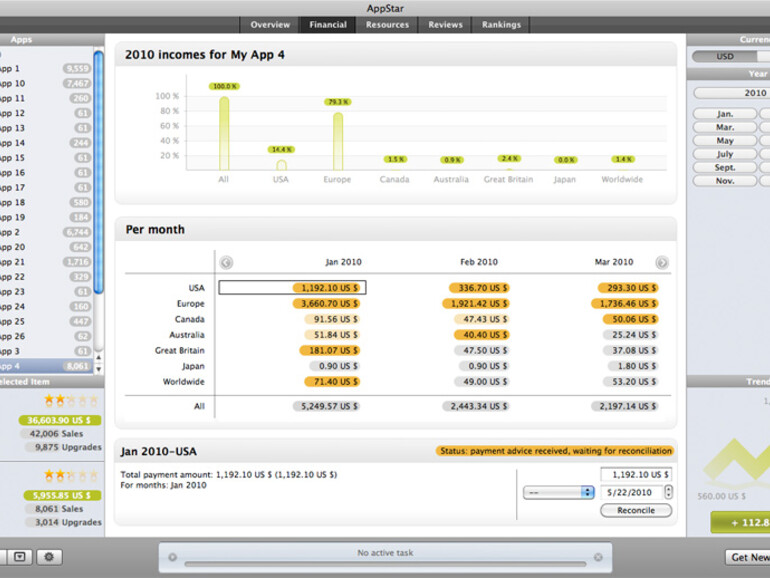Select the Japan Mar 2010 value 1.80 US $
This screenshot has height=578, width=770.
pos(633,366)
